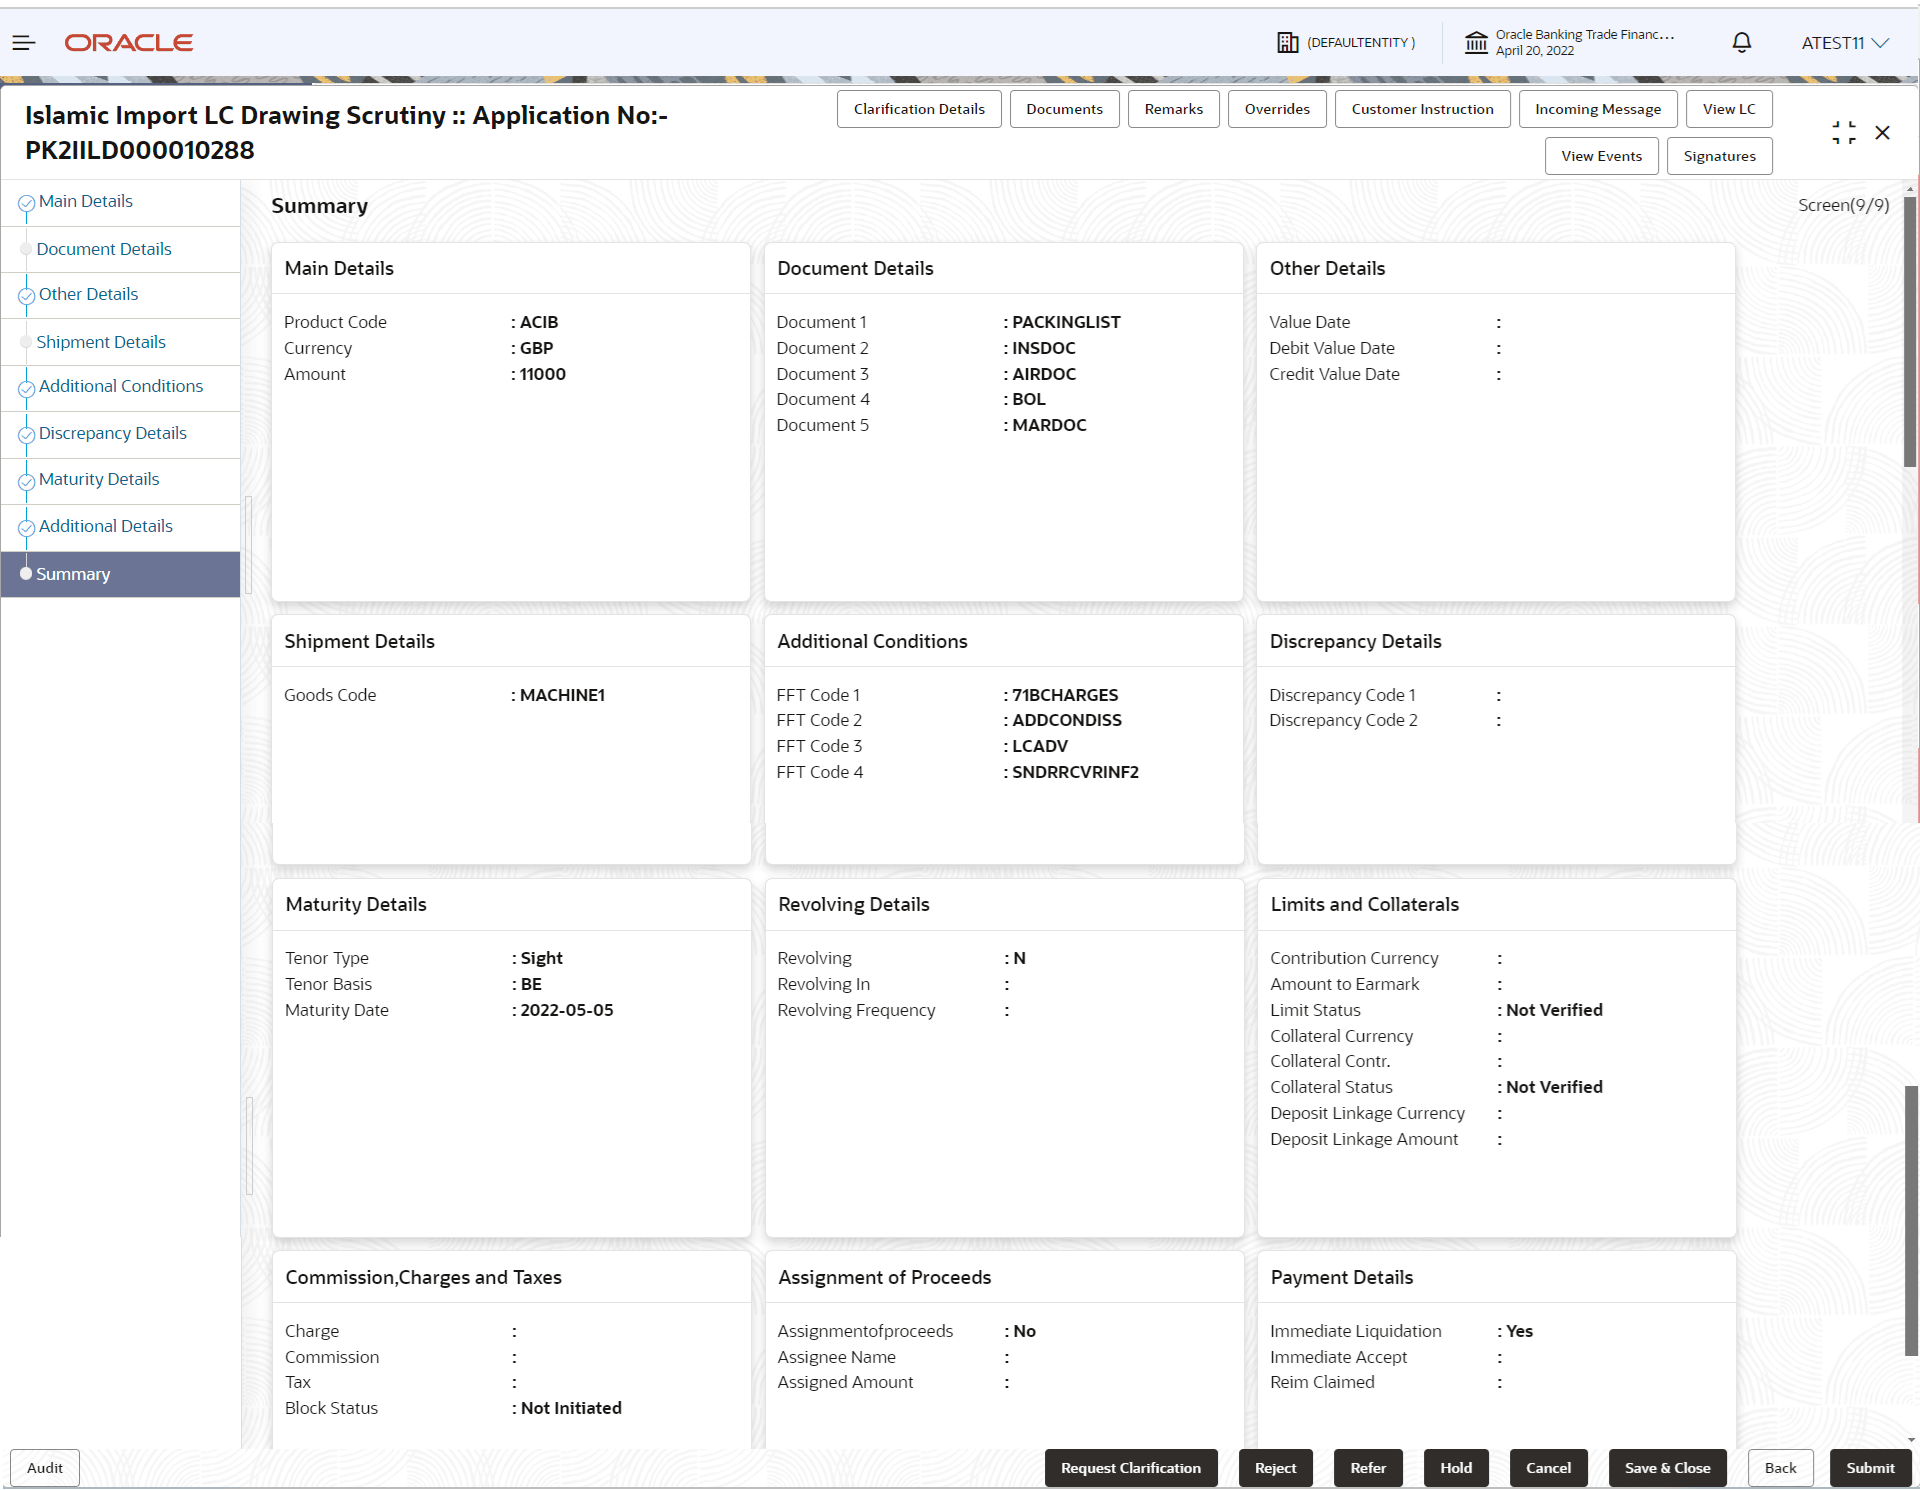1920x1490 pixels.
Task: Go to the Maturity Details step
Action: pyautogui.click(x=99, y=479)
